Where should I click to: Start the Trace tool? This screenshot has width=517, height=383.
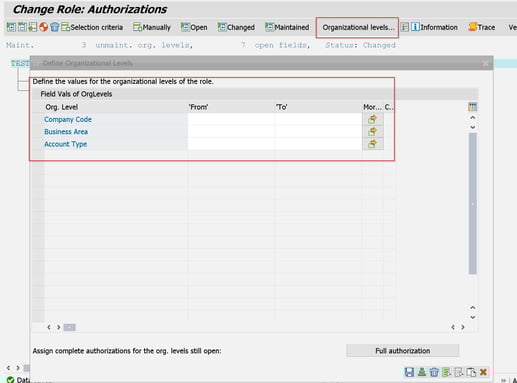(x=482, y=27)
